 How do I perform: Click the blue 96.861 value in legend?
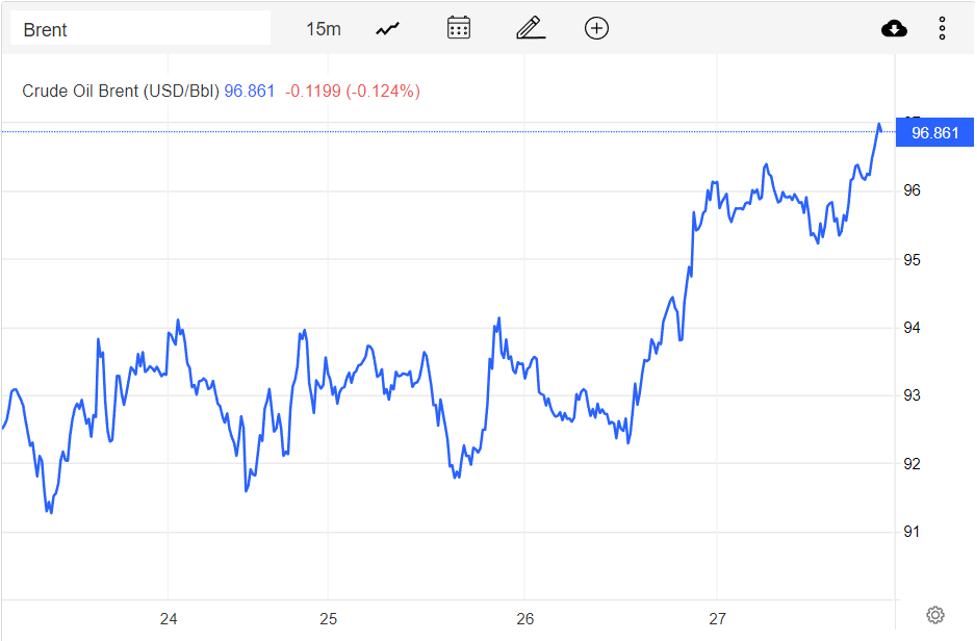(x=249, y=91)
